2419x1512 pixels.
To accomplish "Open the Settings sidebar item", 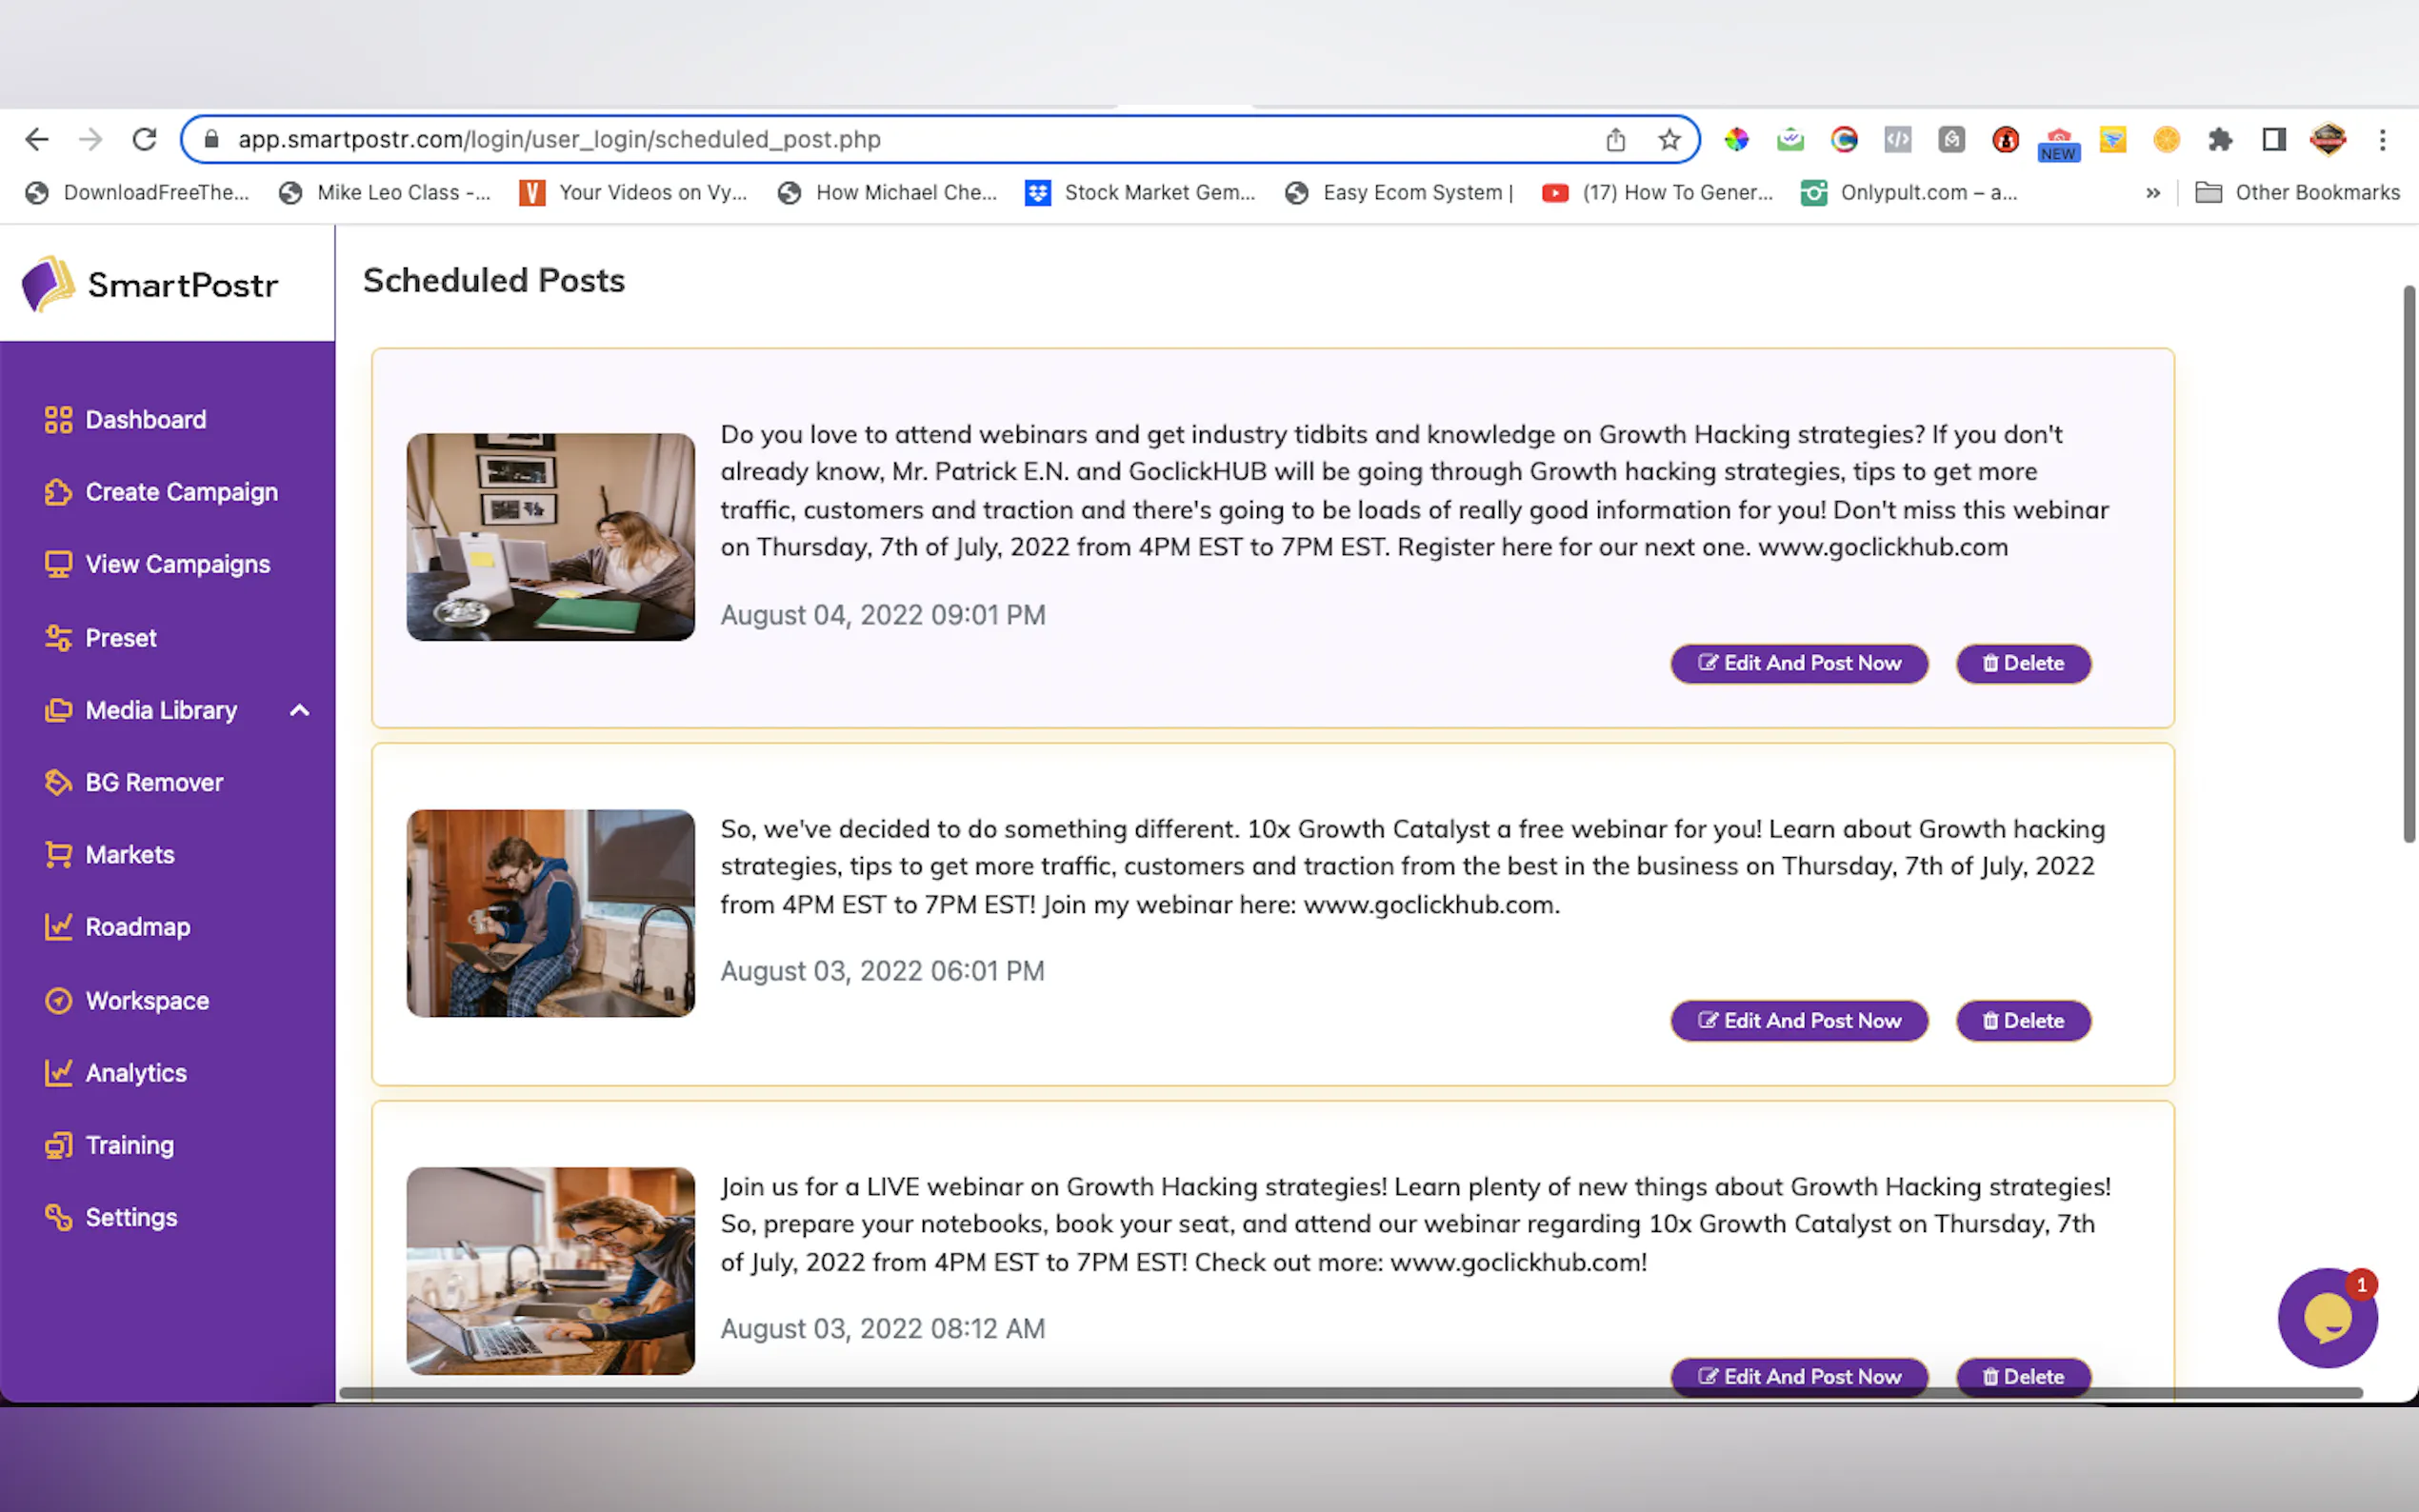I will tap(131, 1217).
